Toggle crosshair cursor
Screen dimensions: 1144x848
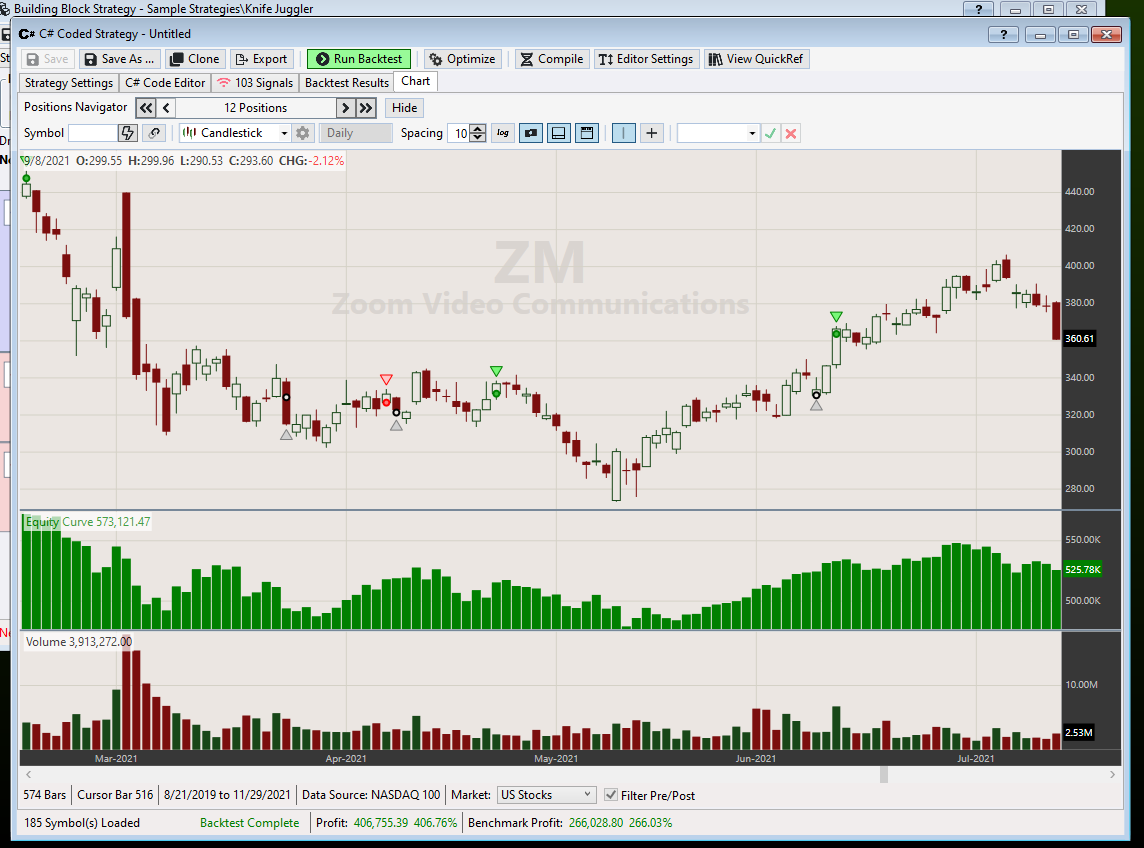[x=652, y=133]
